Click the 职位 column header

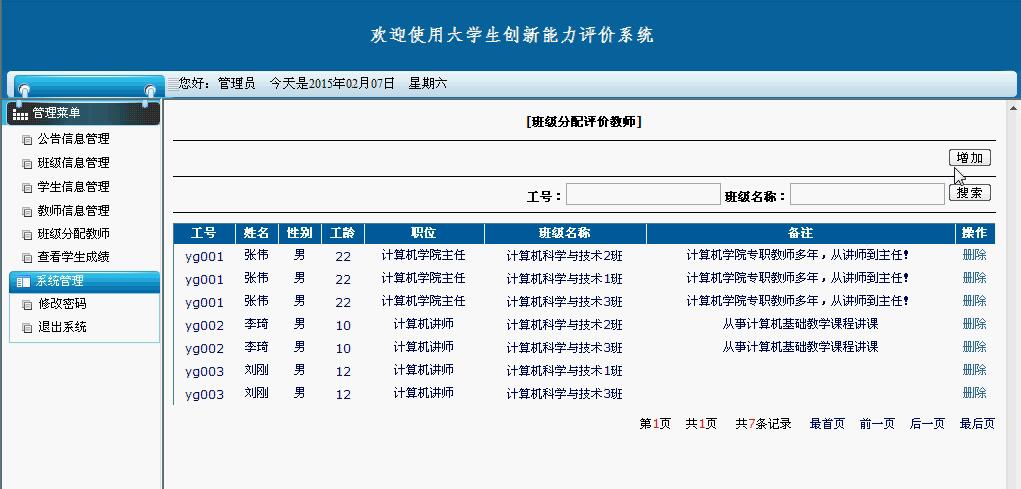click(424, 233)
